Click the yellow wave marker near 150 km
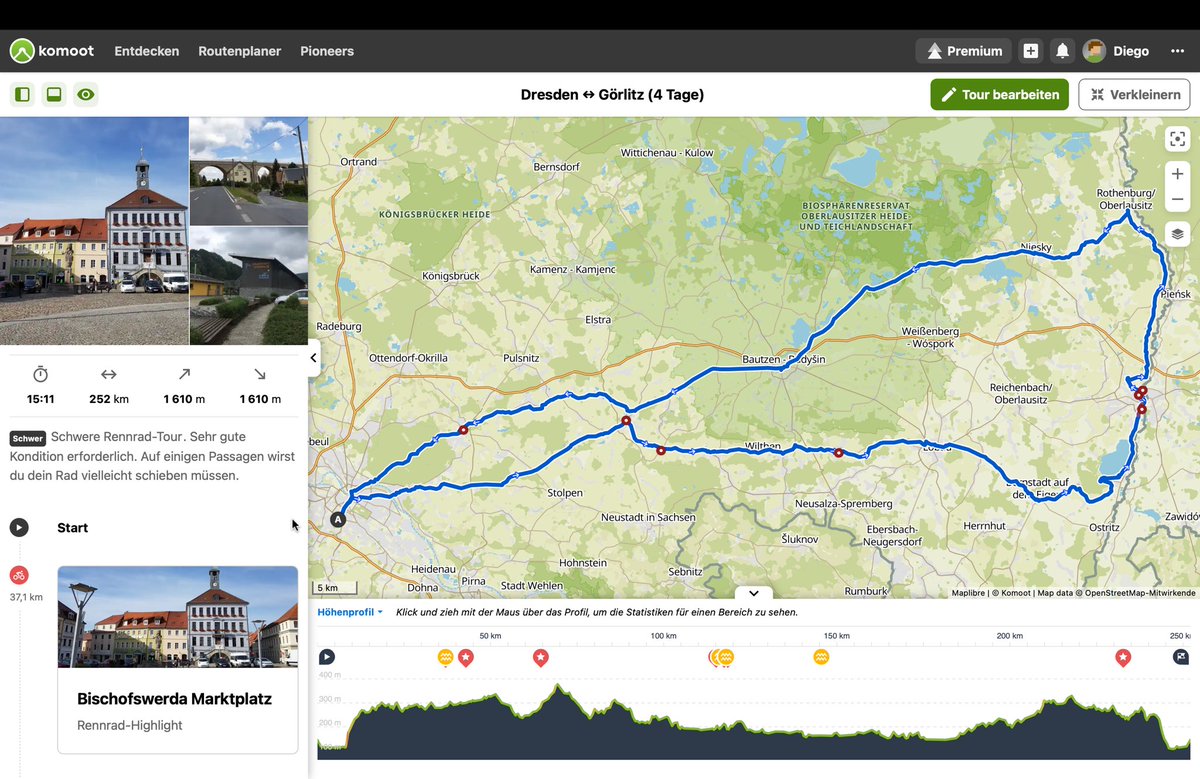Screen dimensions: 1200x779 click(x=821, y=657)
